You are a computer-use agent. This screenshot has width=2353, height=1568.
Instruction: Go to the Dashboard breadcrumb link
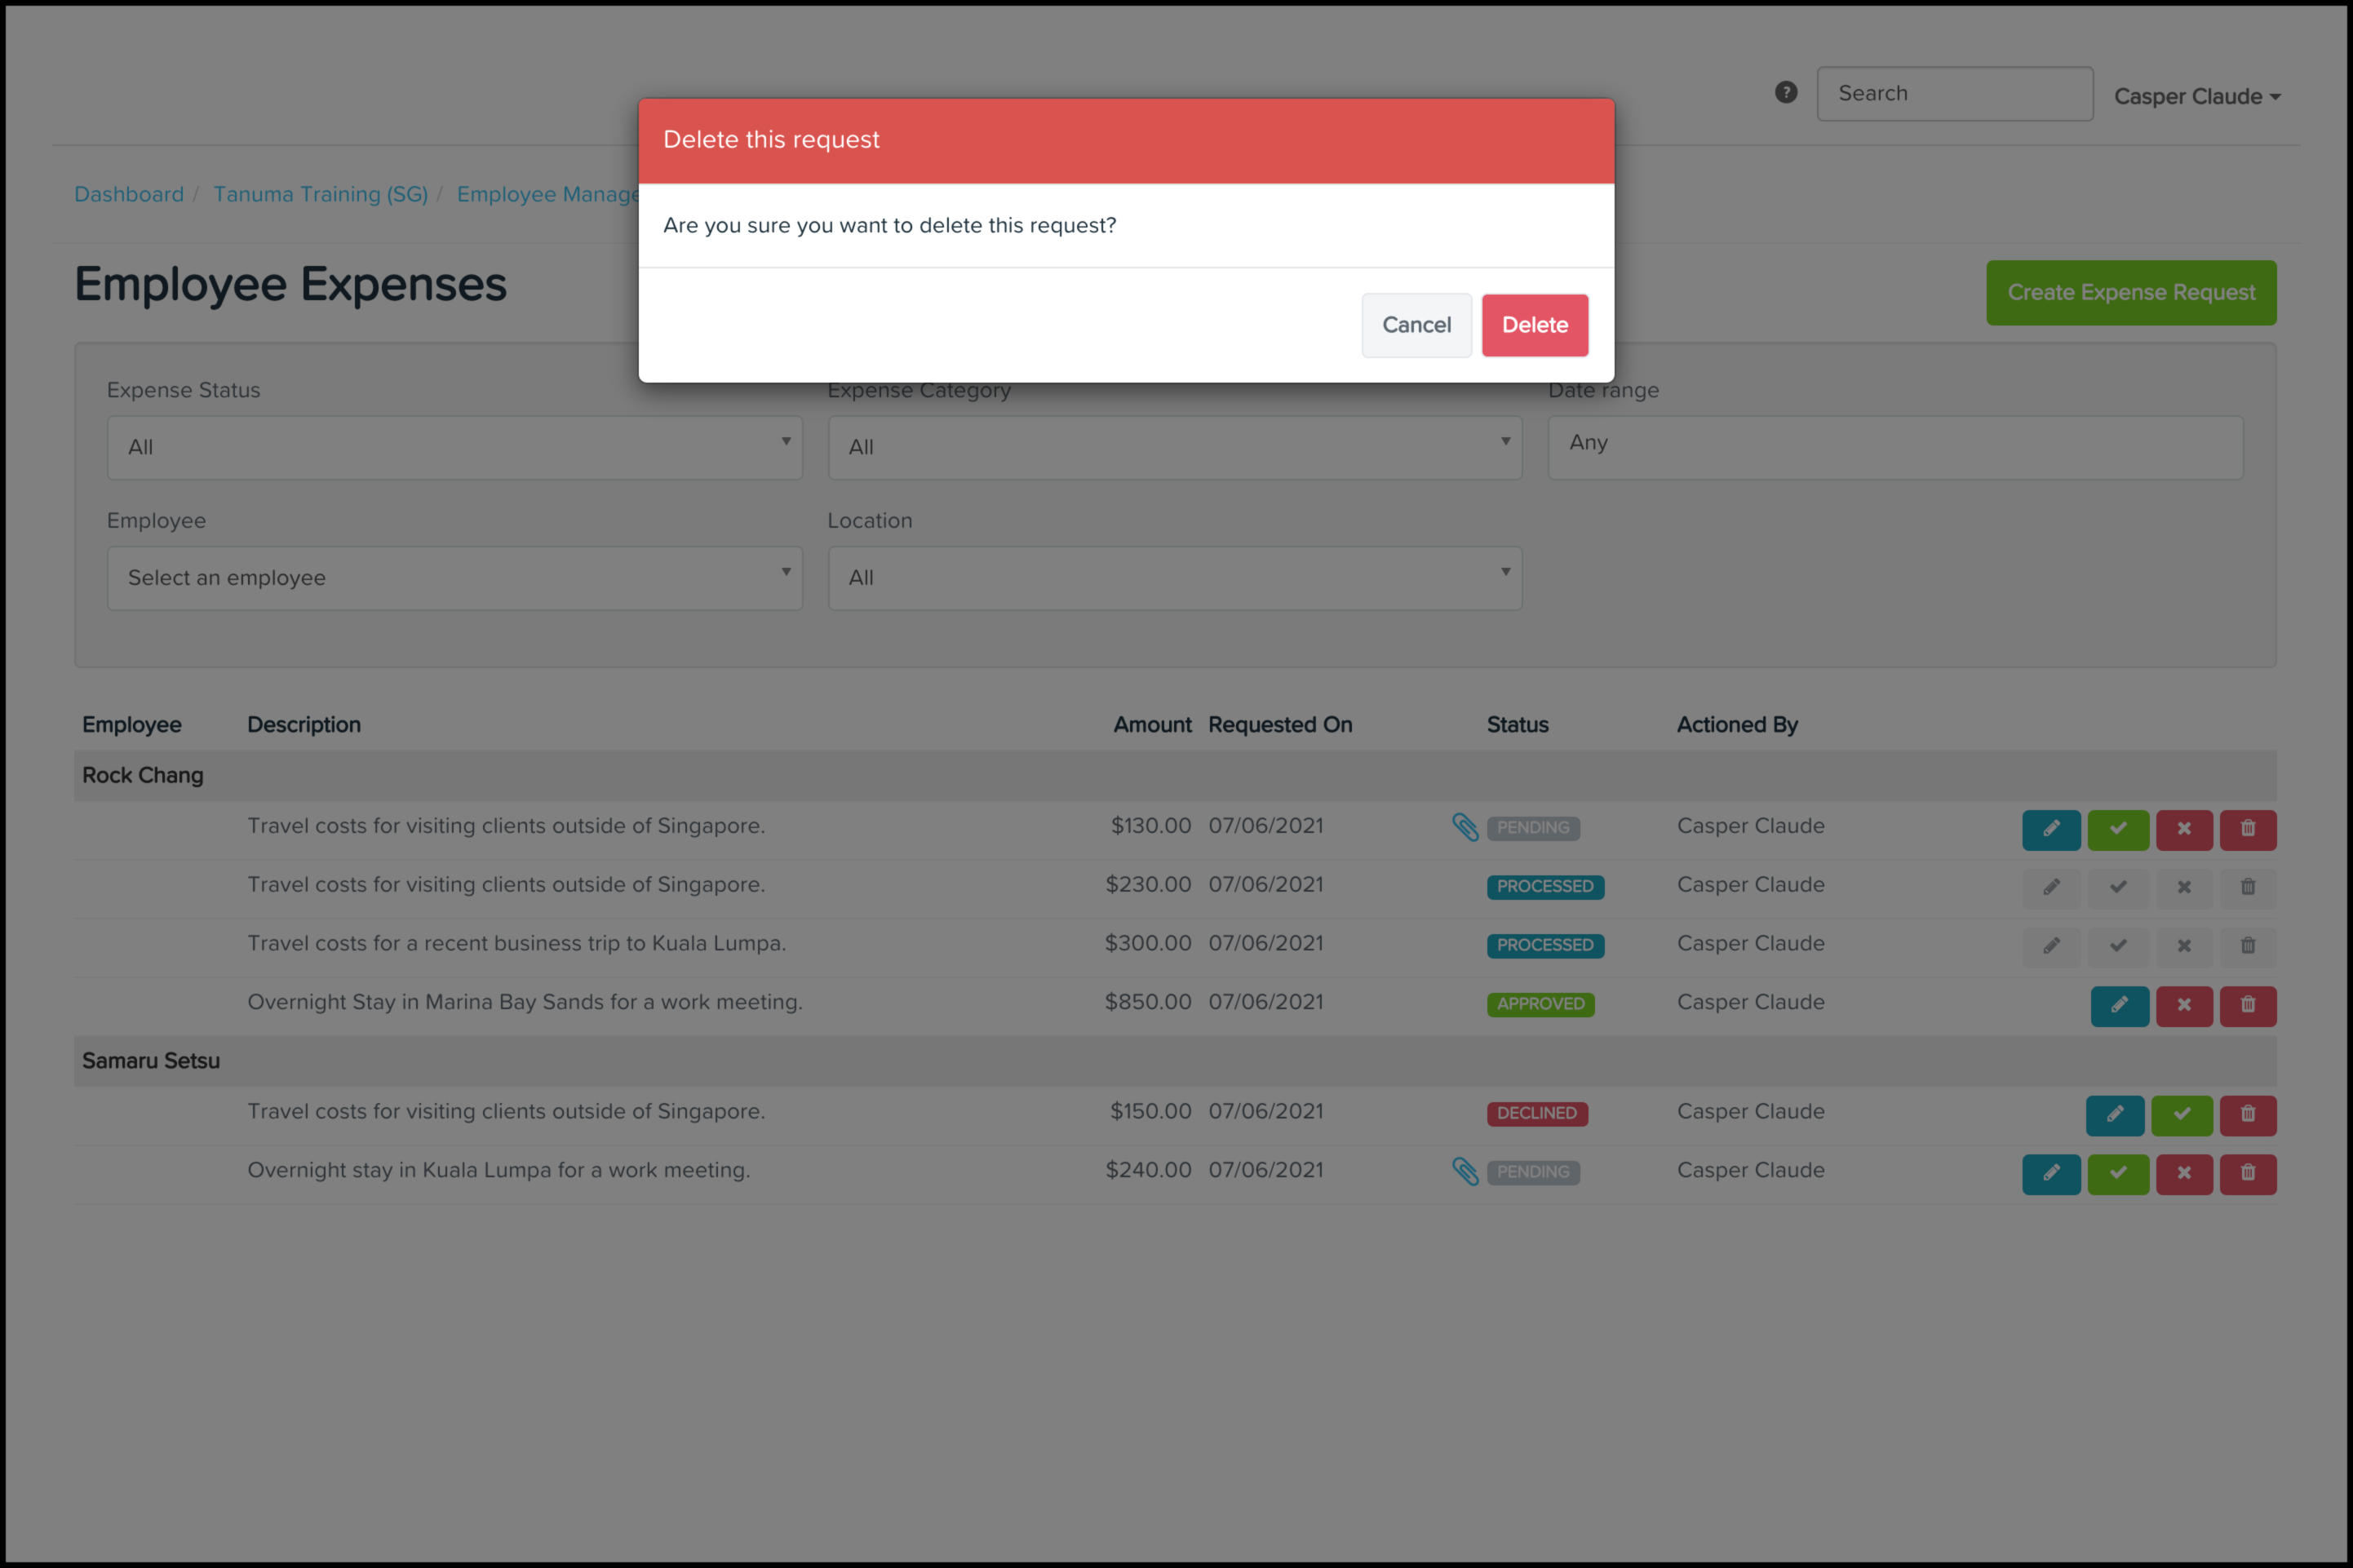[x=129, y=194]
